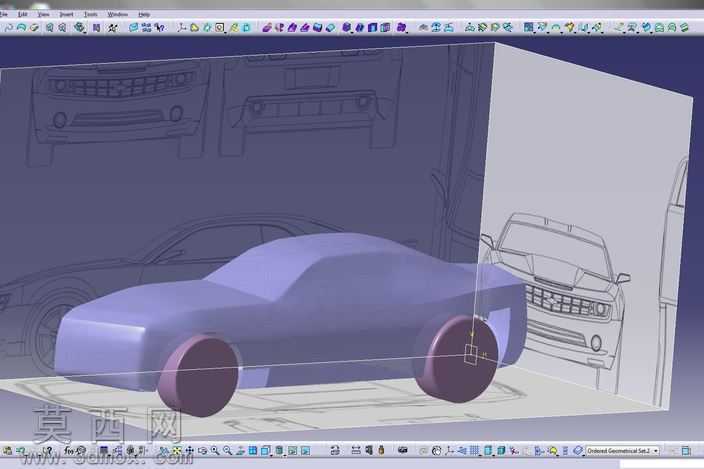
Task: Open the View menu
Action: 43,14
